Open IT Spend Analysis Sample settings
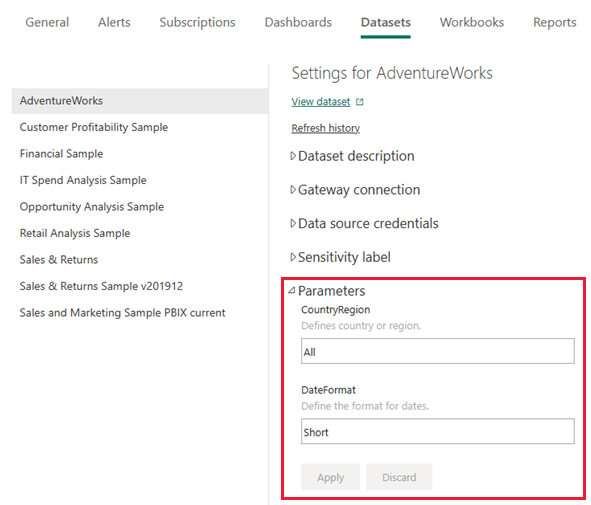591x505 pixels. 83,180
